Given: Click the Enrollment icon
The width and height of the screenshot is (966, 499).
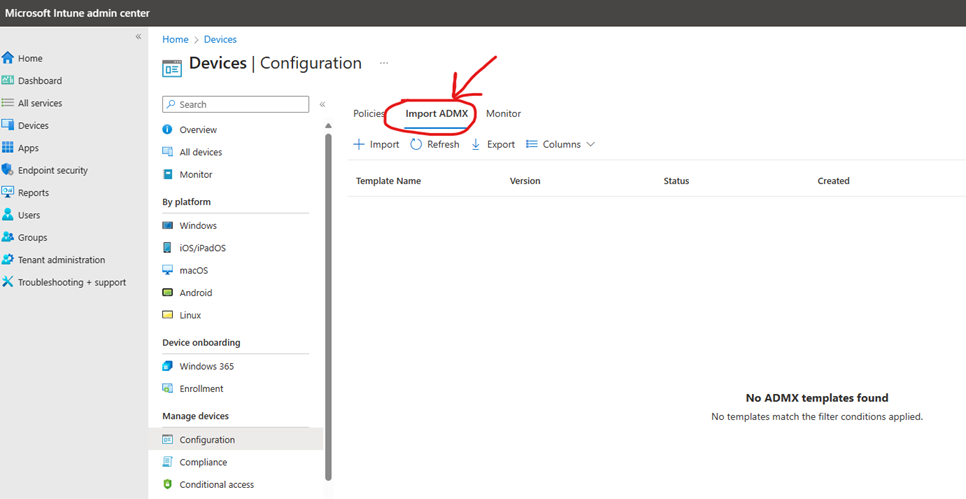Looking at the screenshot, I should pyautogui.click(x=167, y=388).
